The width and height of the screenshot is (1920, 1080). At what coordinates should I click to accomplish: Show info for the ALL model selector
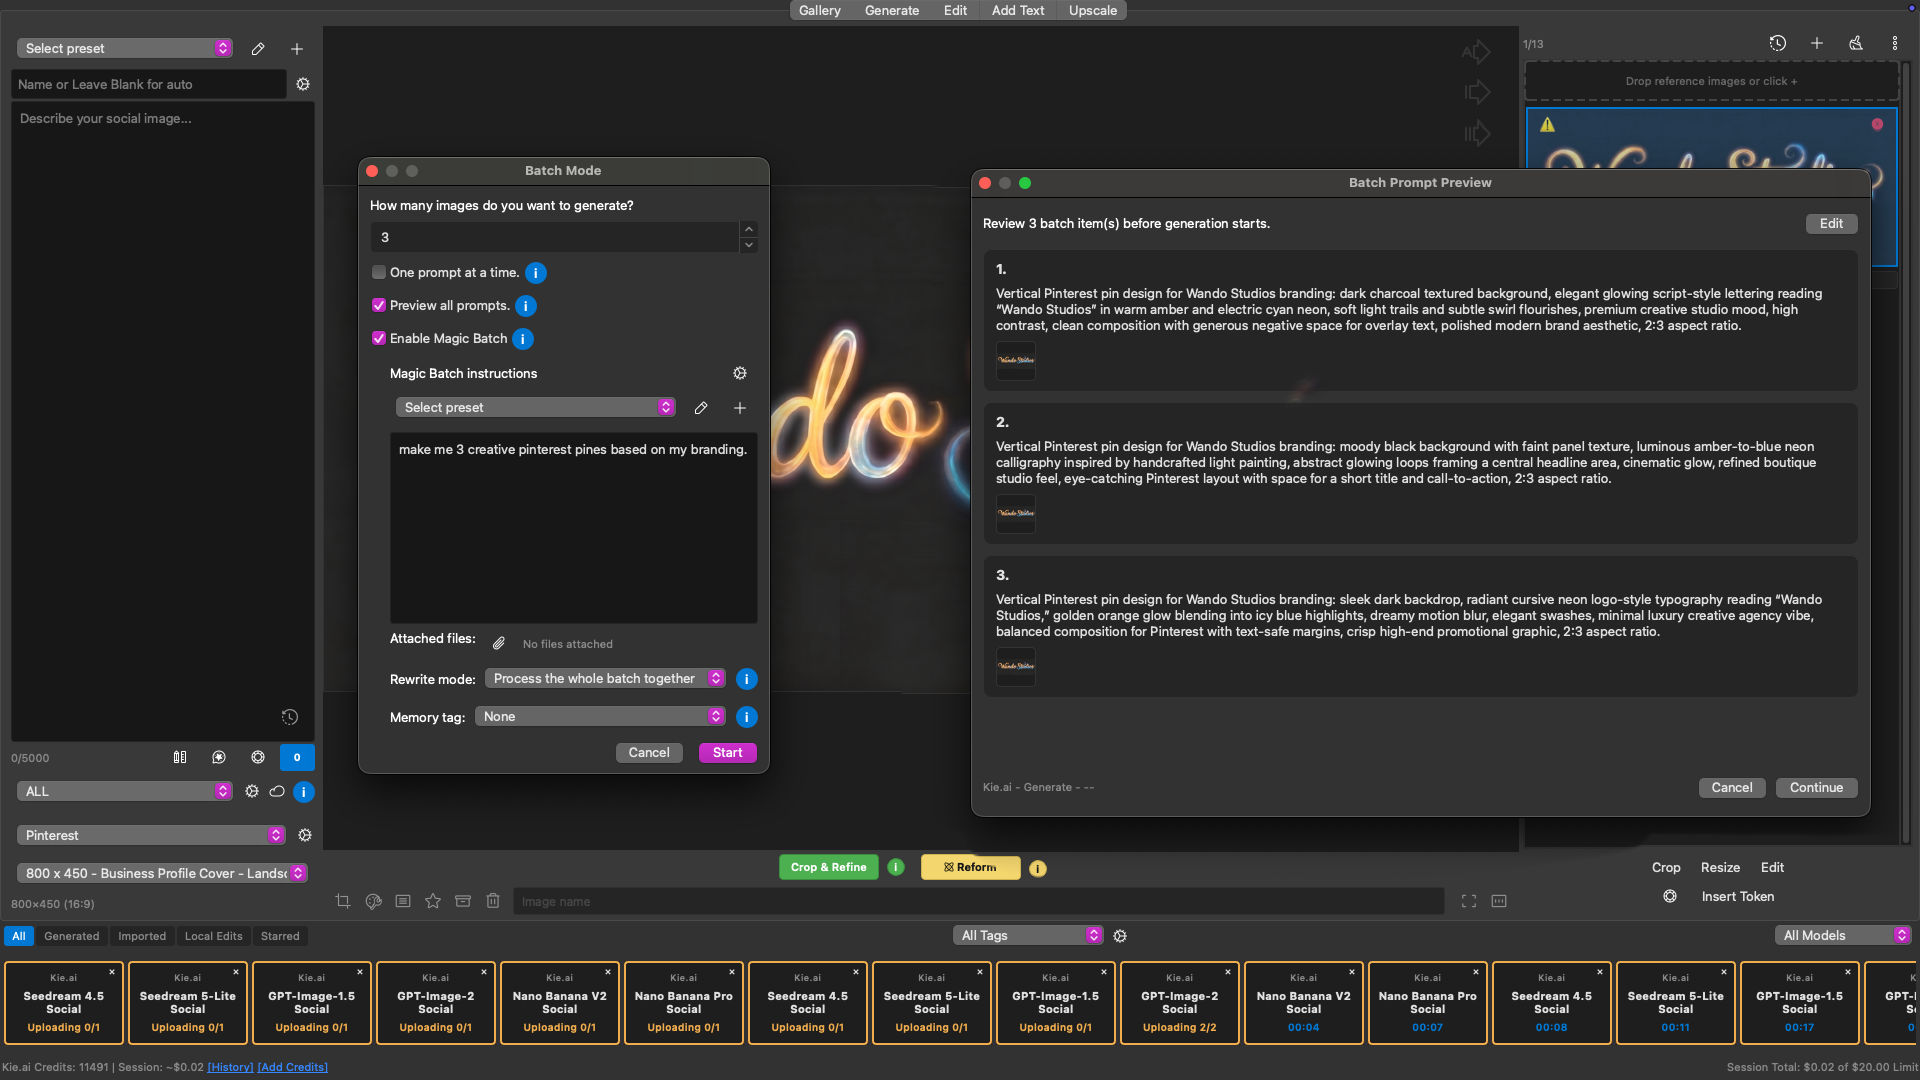pos(304,791)
